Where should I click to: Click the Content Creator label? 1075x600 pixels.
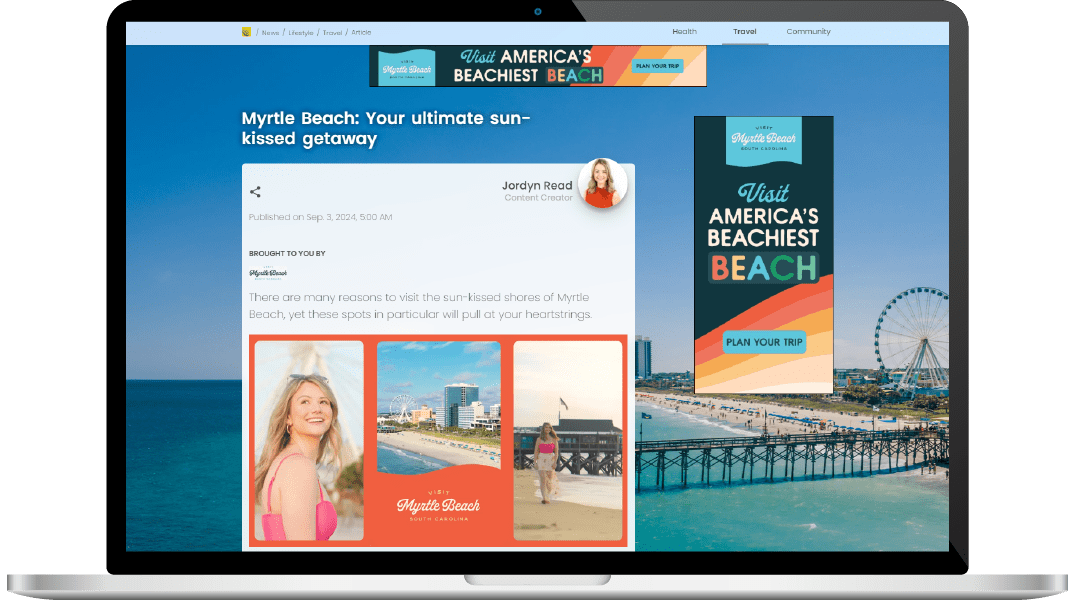(x=538, y=198)
